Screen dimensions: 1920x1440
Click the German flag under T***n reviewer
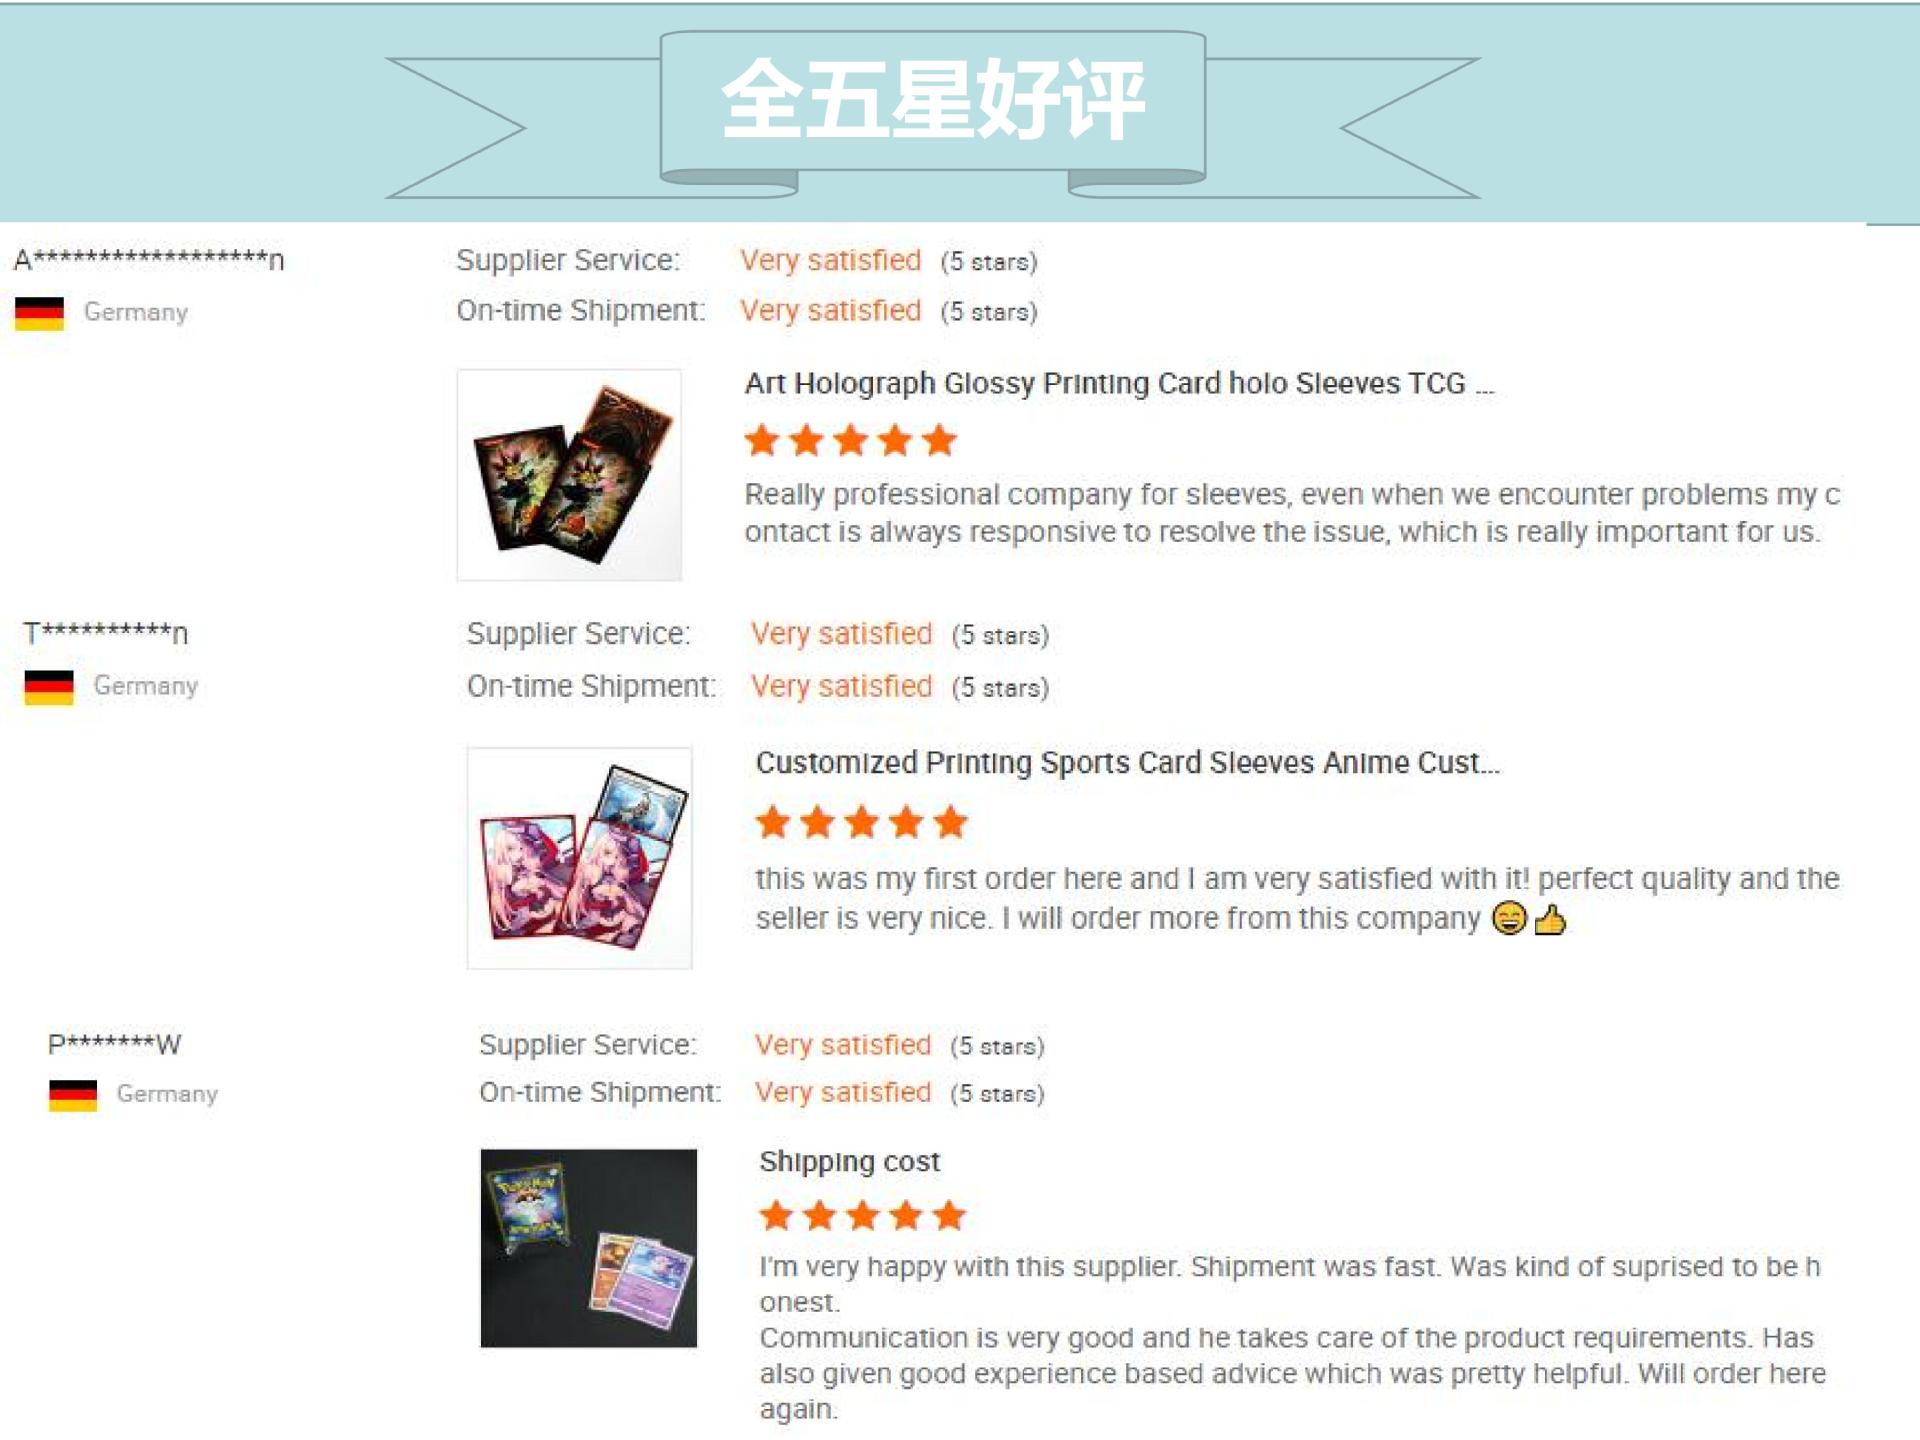click(x=49, y=687)
